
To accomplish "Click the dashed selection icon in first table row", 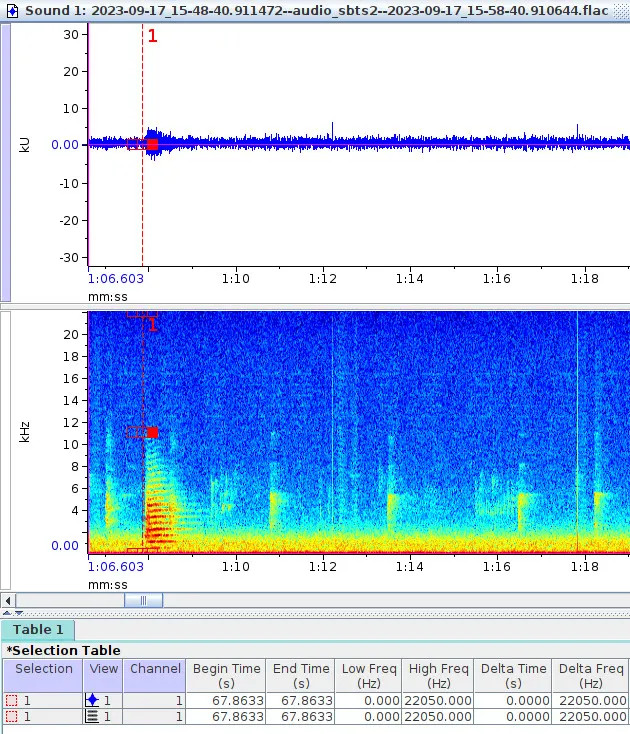I will click(12, 701).
